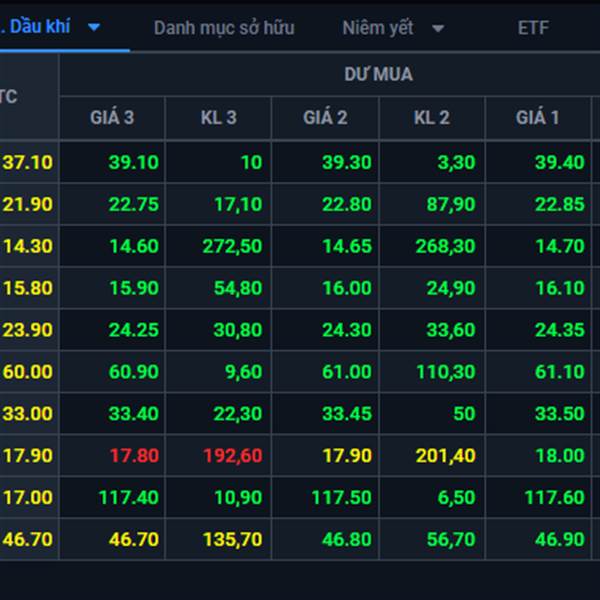Click volume 30,80
This screenshot has width=600, height=600.
pos(238,330)
